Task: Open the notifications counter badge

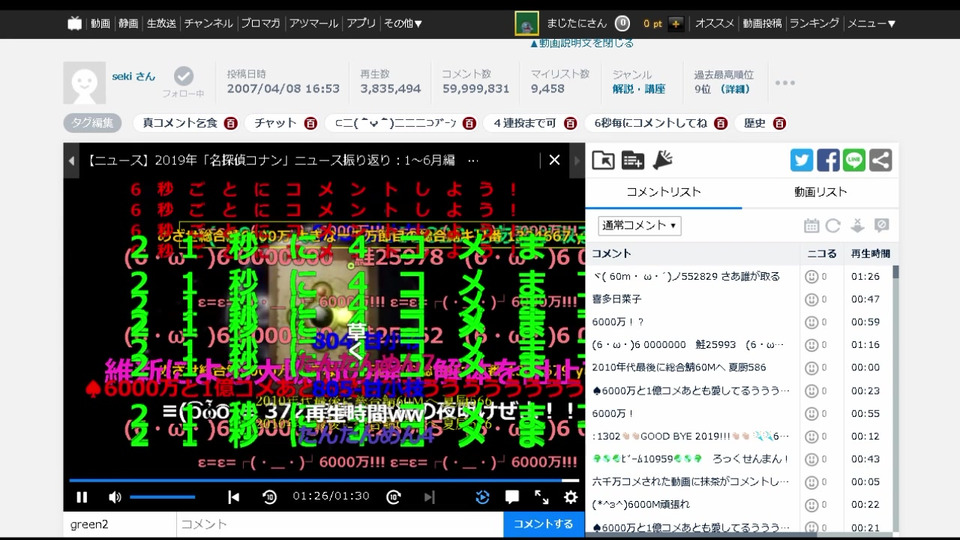Action: (622, 23)
